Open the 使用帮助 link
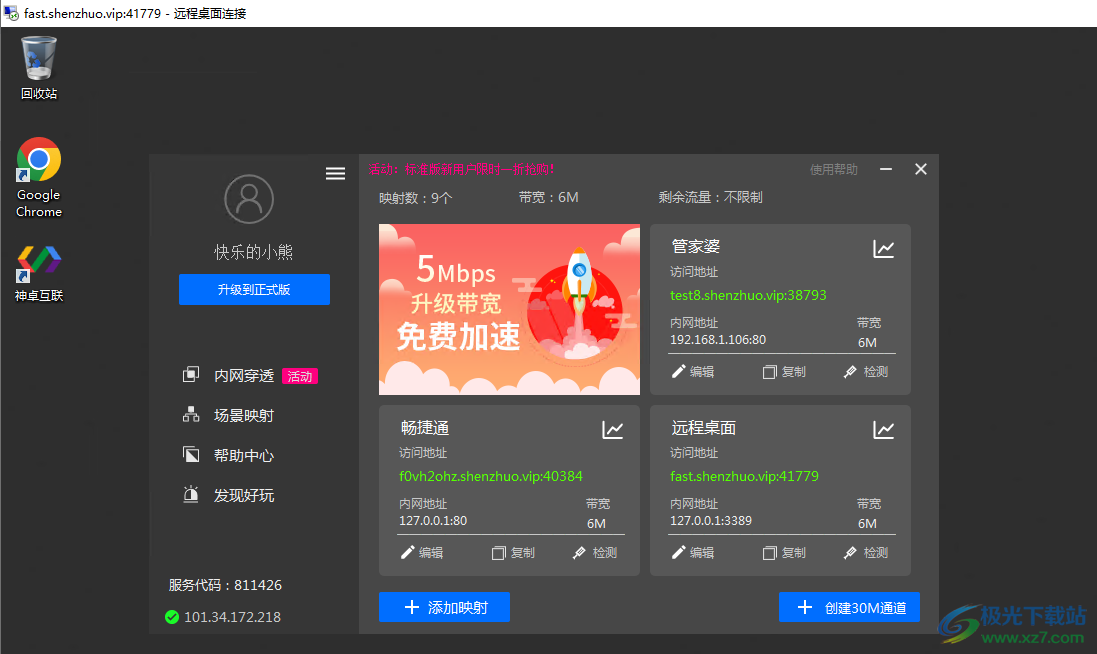The image size is (1097, 654). tap(833, 169)
